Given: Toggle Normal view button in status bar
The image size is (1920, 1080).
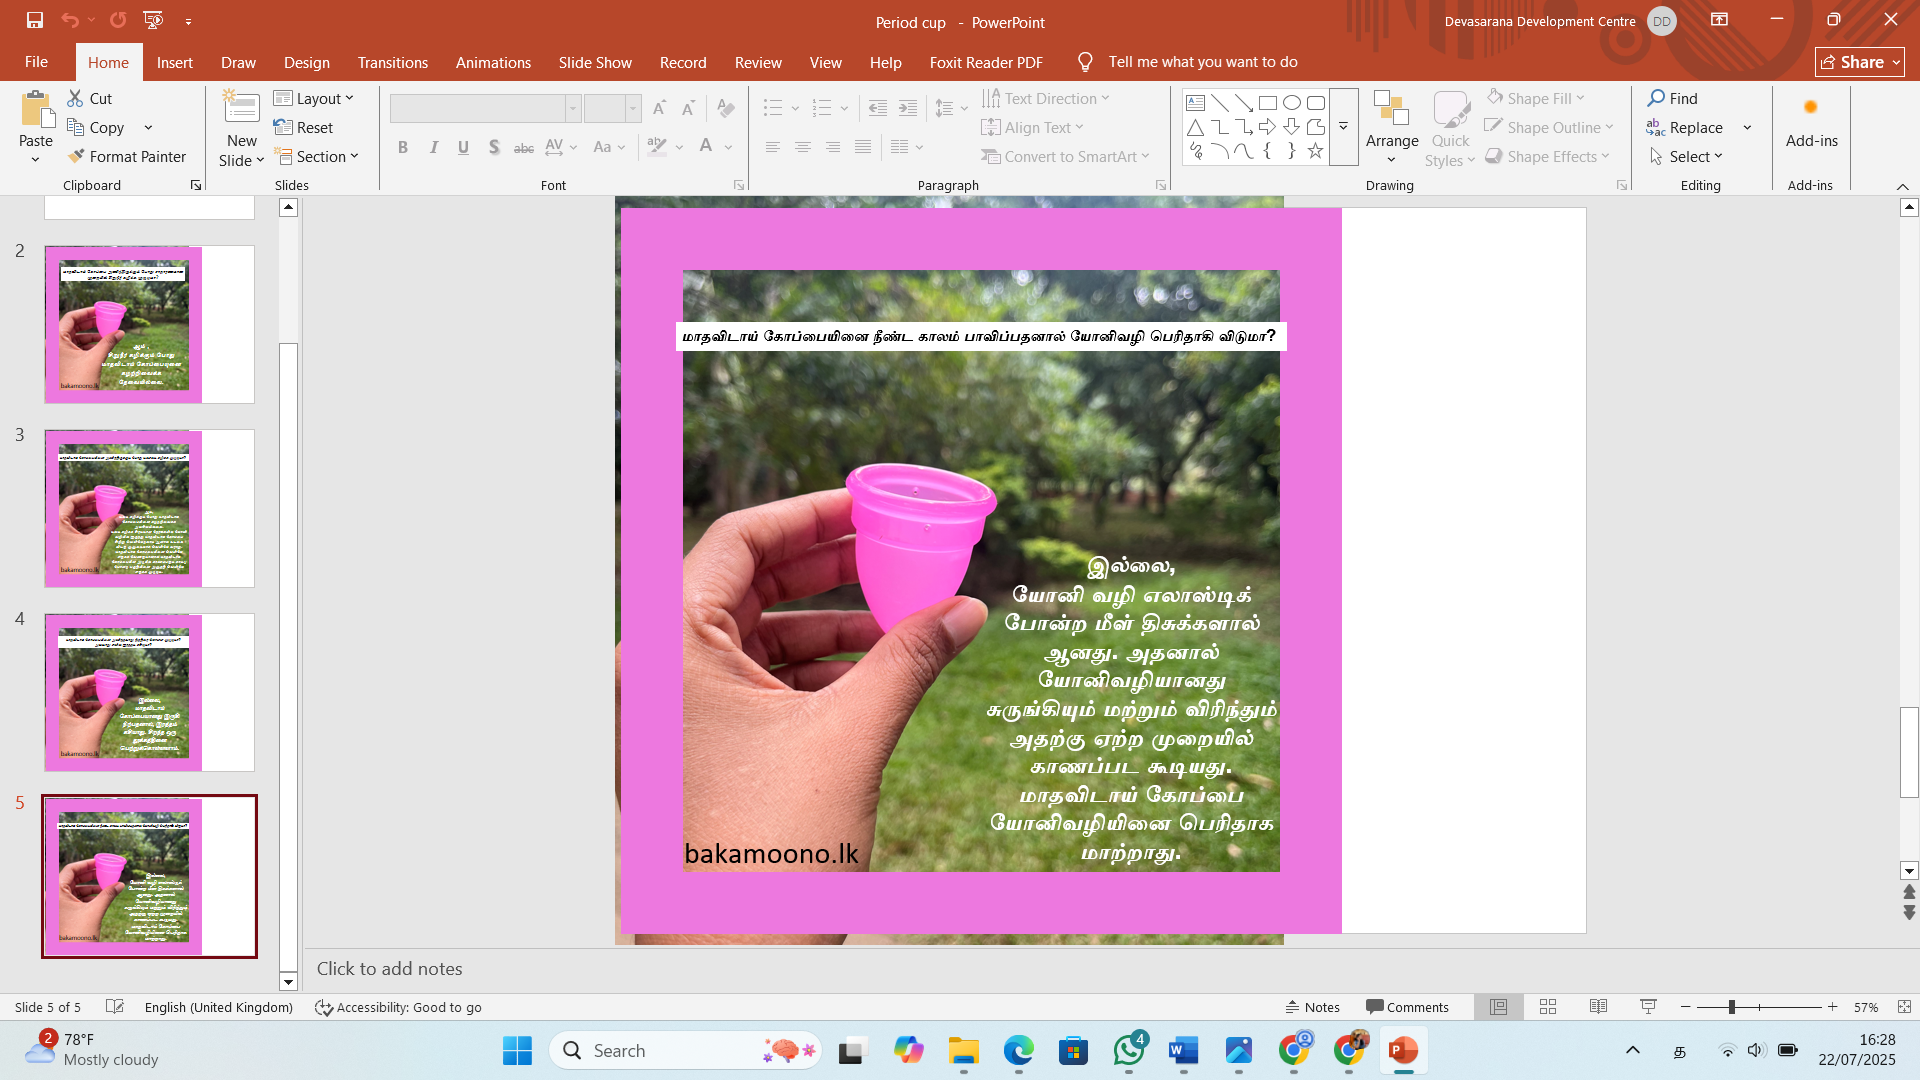Looking at the screenshot, I should coord(1498,1007).
